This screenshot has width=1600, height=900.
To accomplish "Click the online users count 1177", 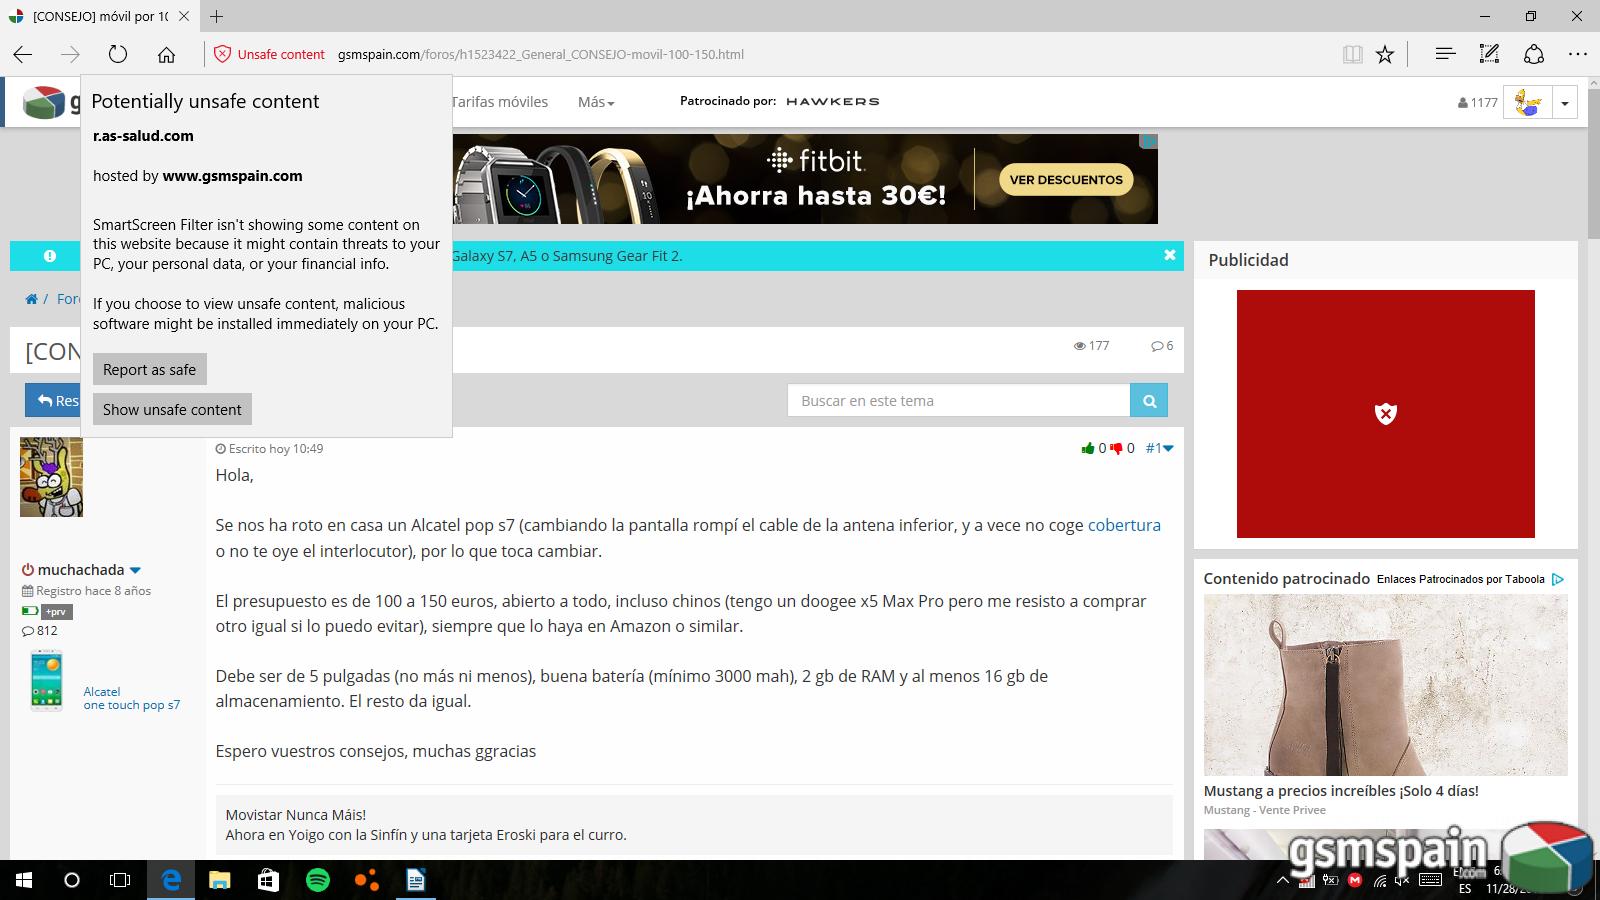I will (x=1477, y=102).
